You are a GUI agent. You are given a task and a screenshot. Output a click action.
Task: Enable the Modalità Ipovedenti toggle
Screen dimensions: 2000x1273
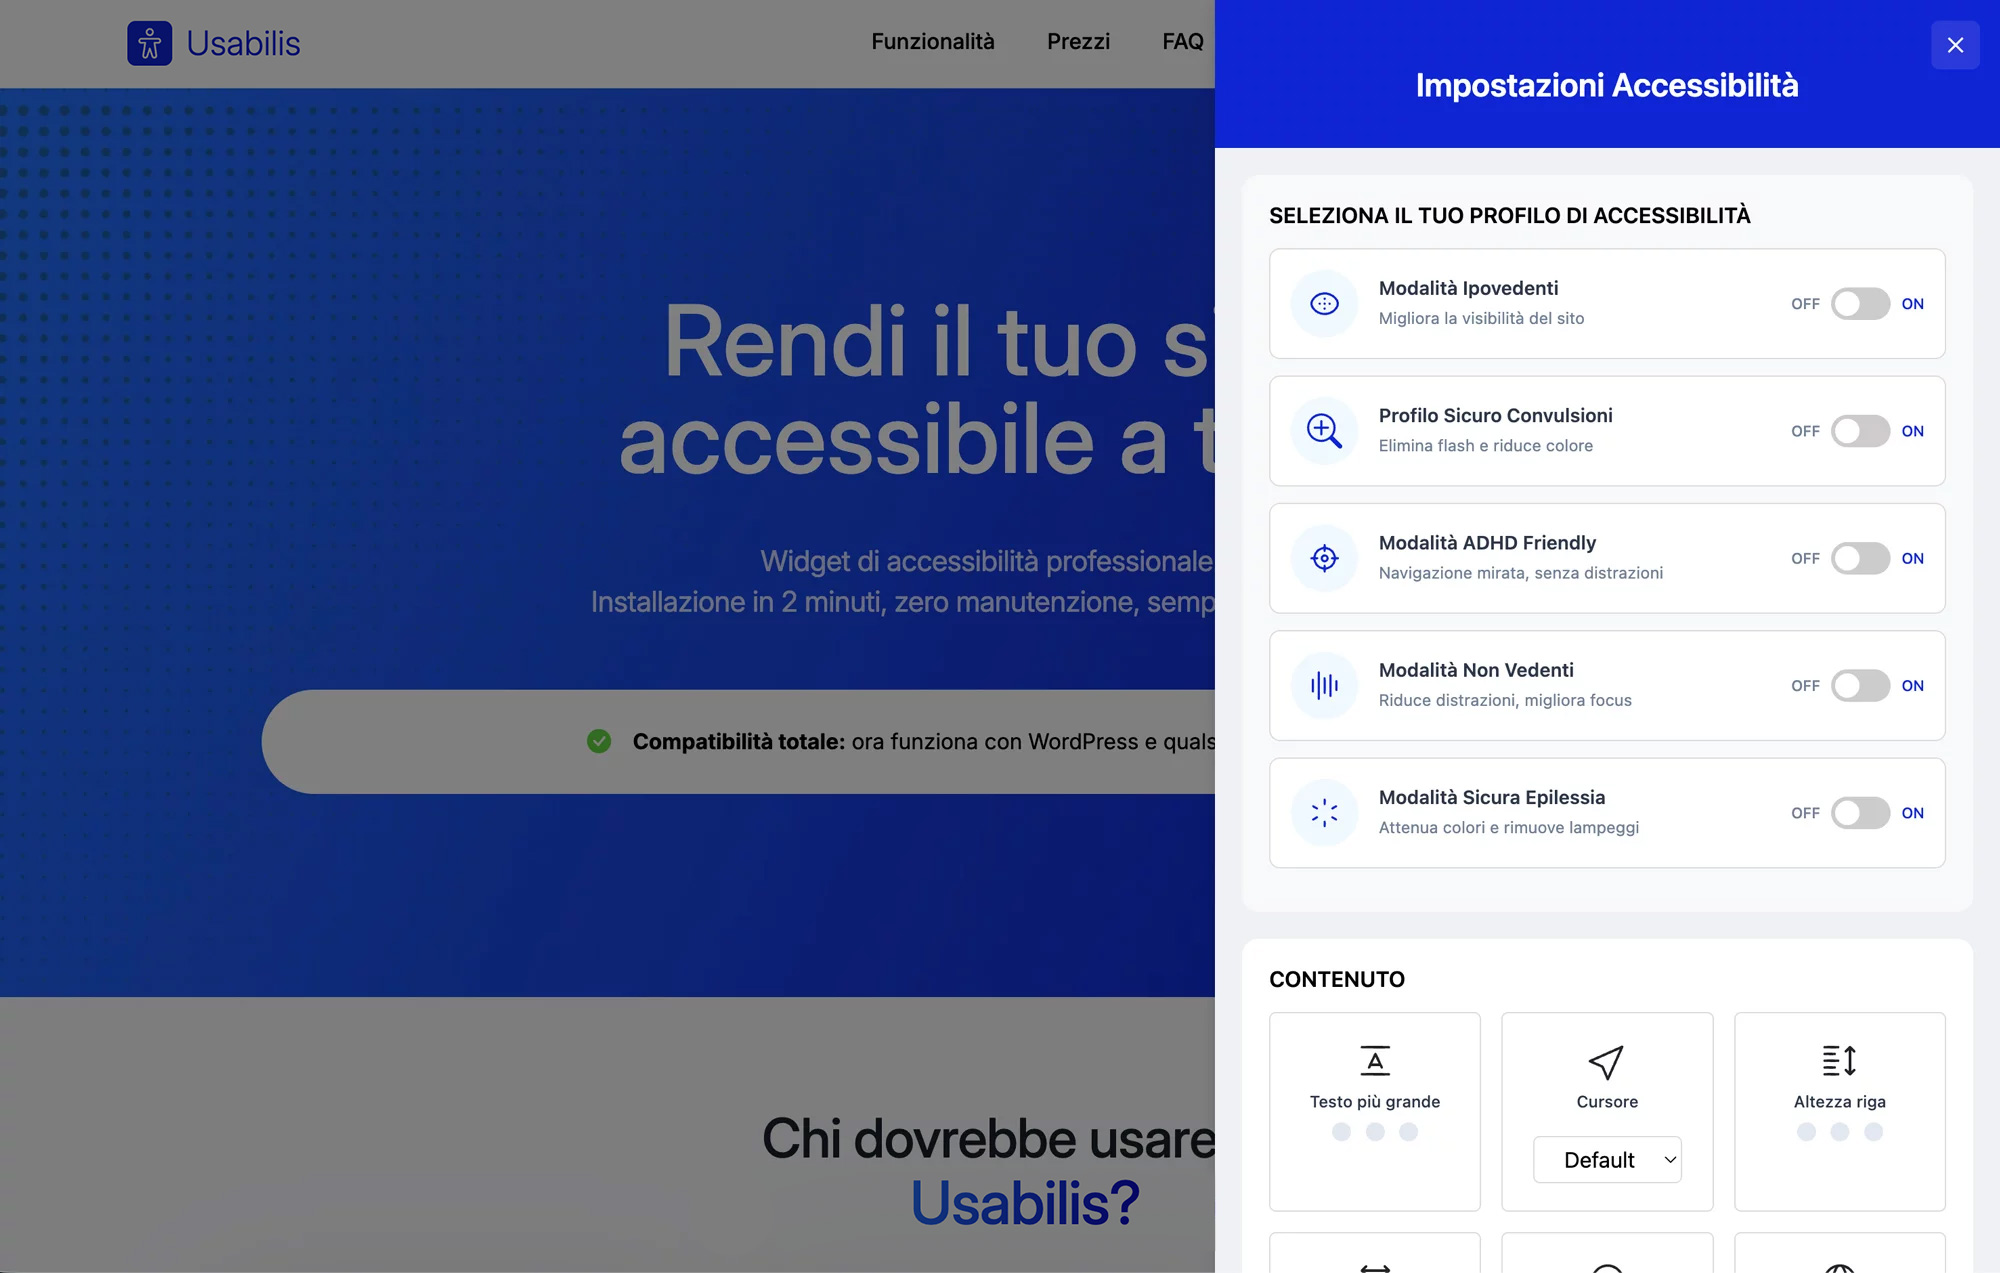tap(1860, 304)
